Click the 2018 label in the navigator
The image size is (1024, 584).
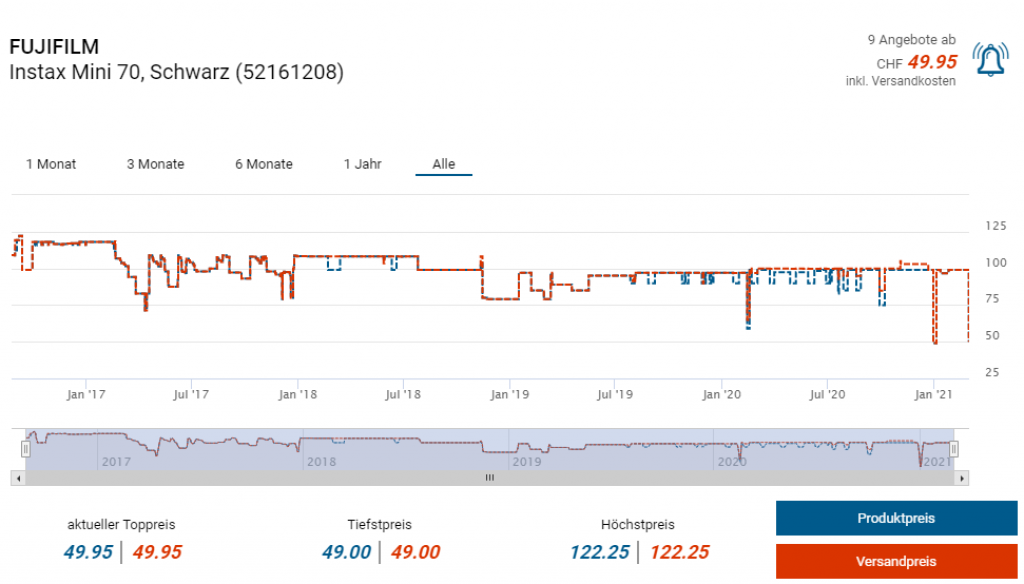point(321,462)
